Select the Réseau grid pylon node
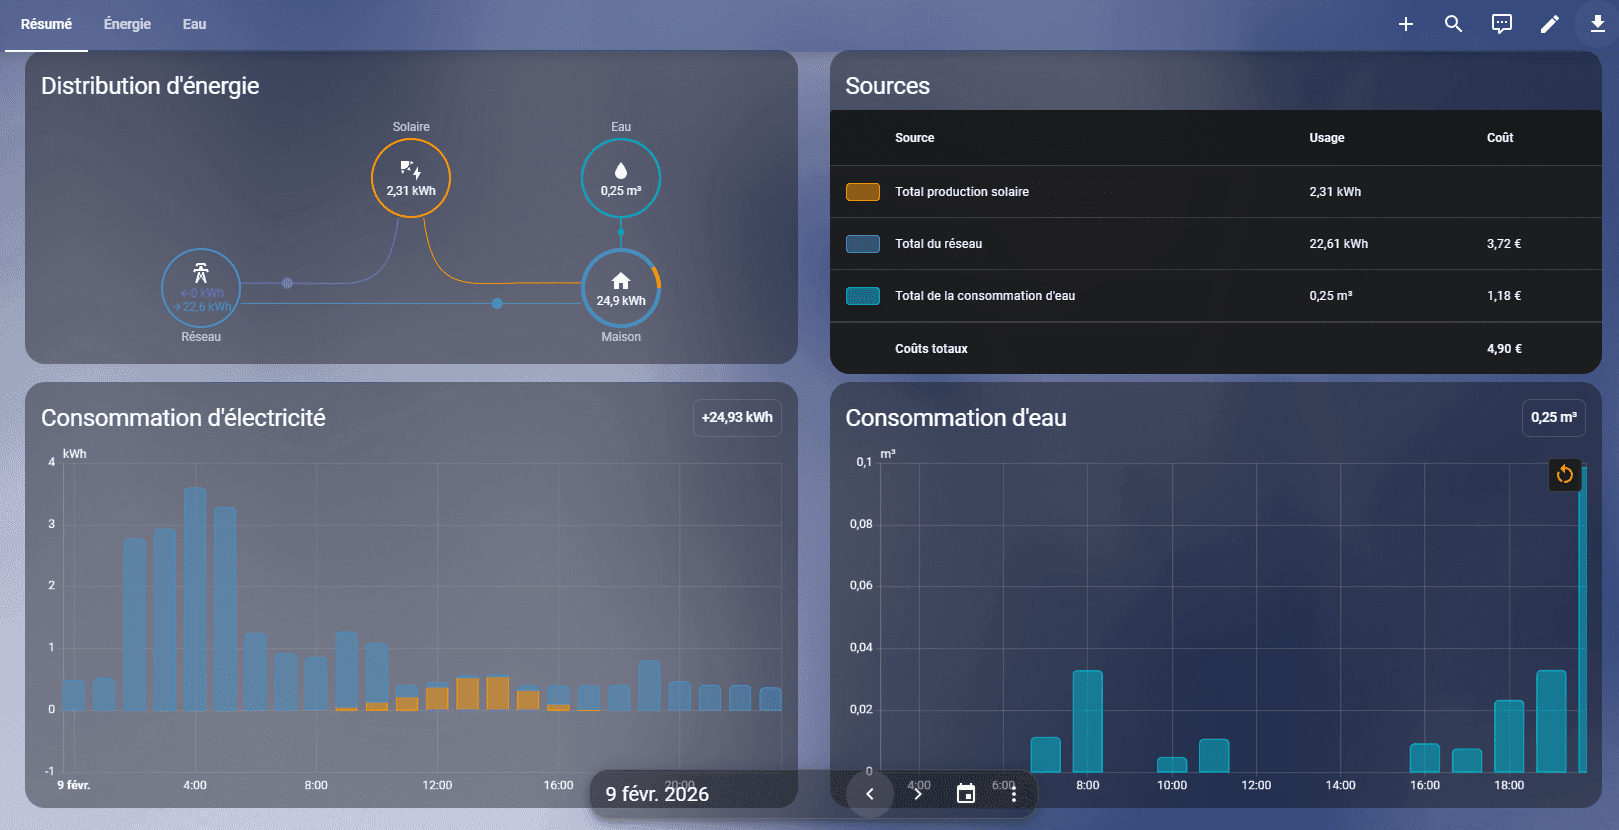 [201, 288]
